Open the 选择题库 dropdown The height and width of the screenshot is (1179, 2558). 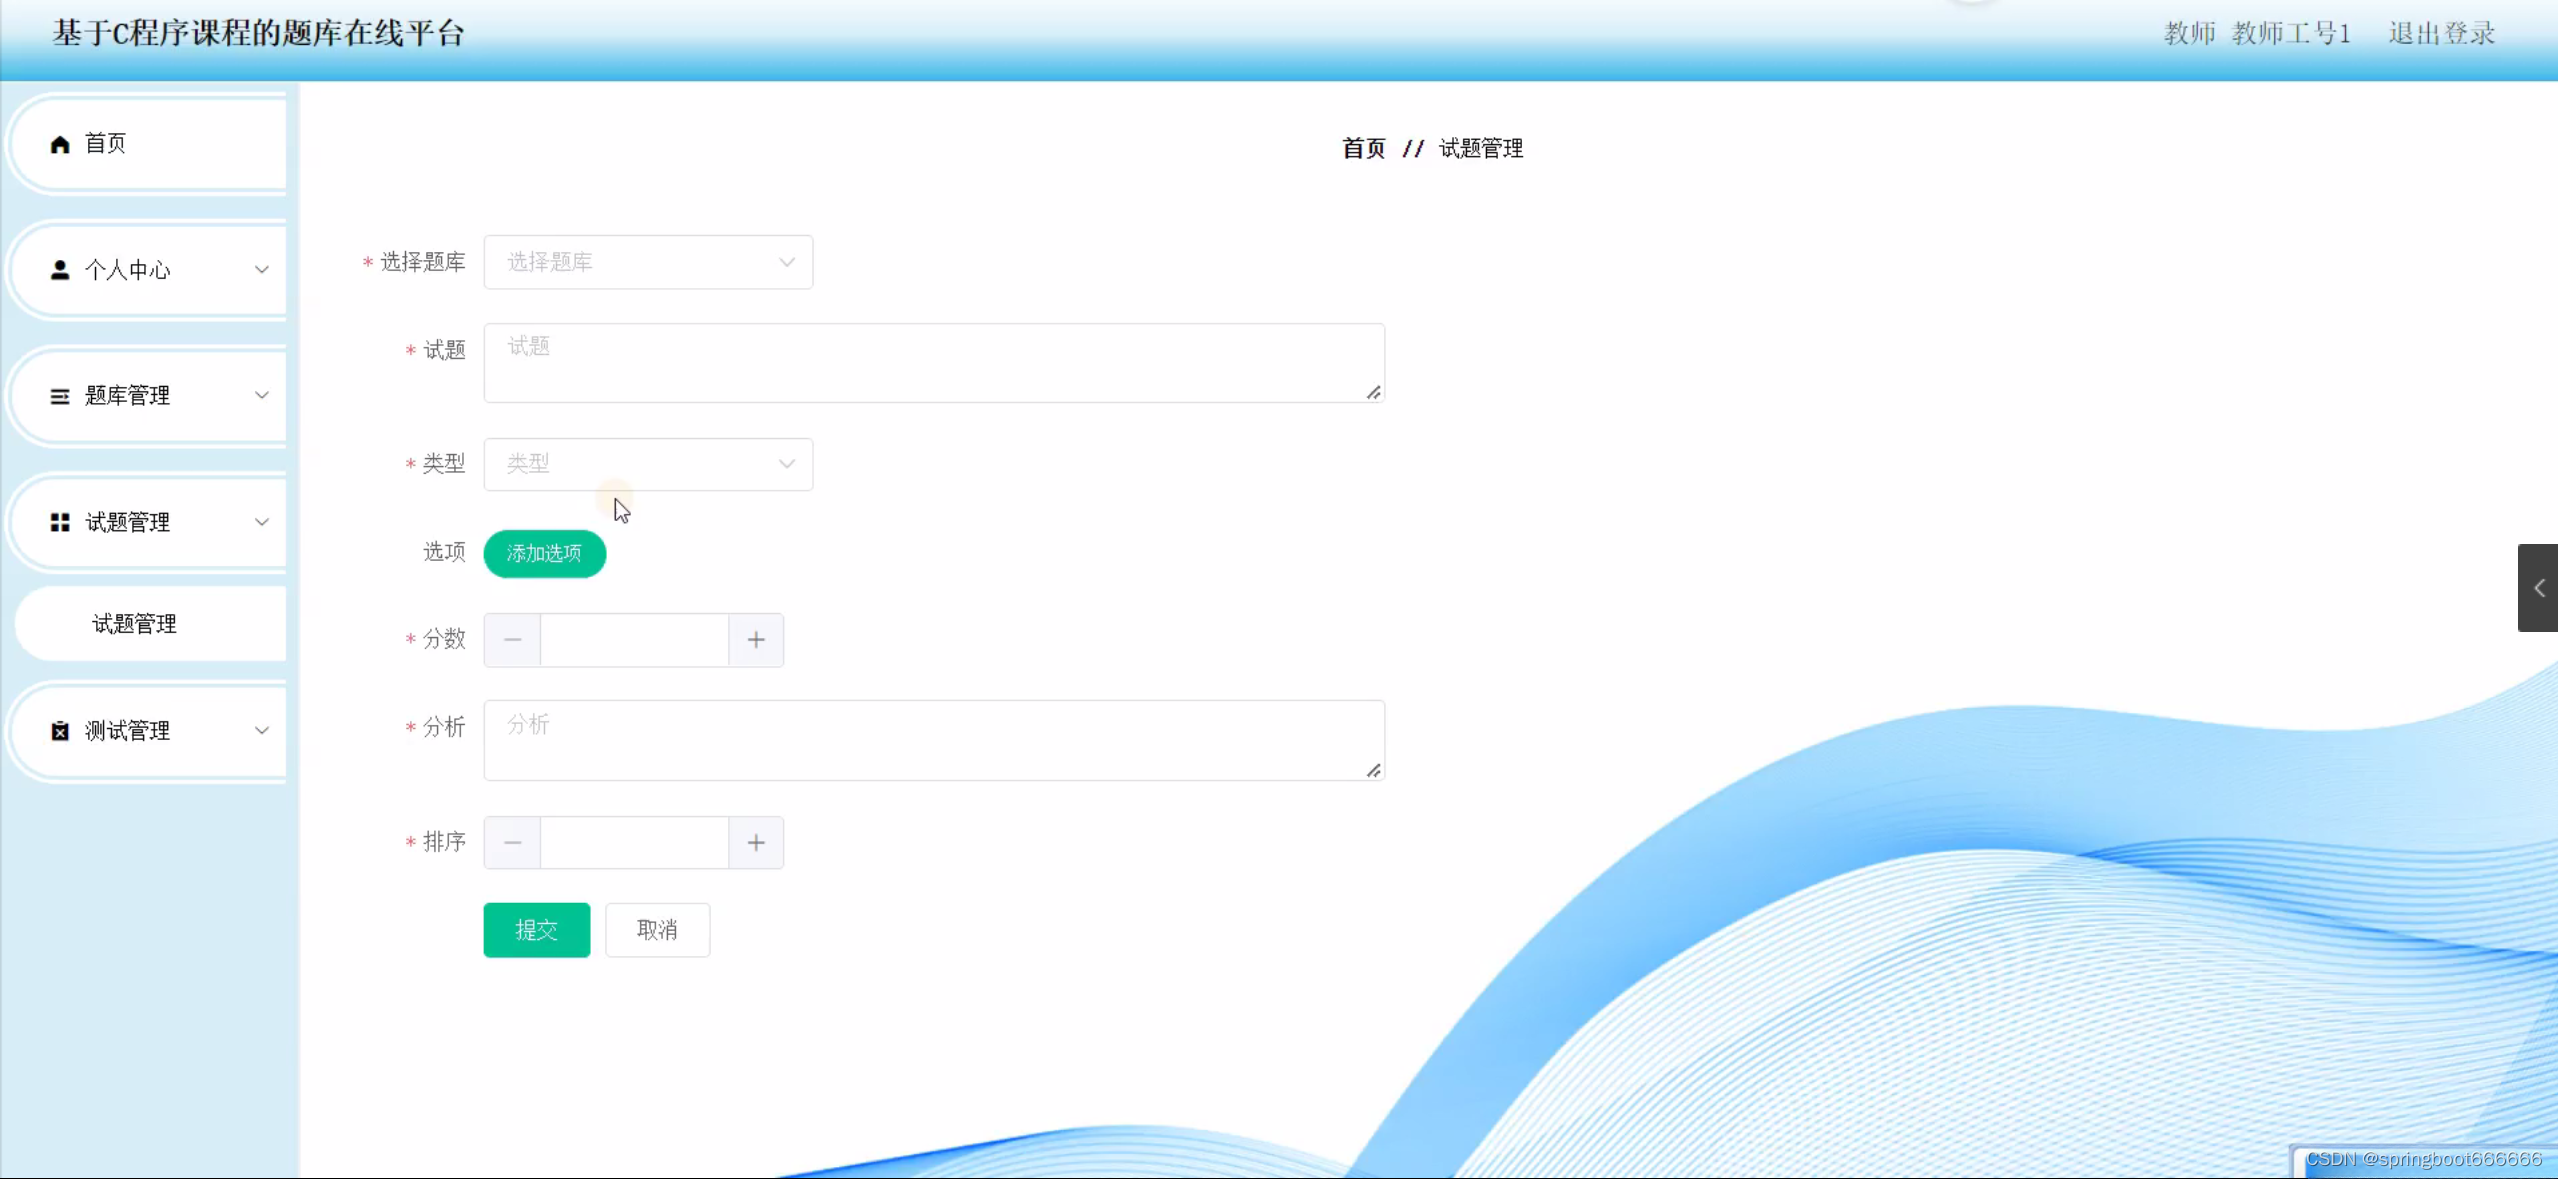648,262
